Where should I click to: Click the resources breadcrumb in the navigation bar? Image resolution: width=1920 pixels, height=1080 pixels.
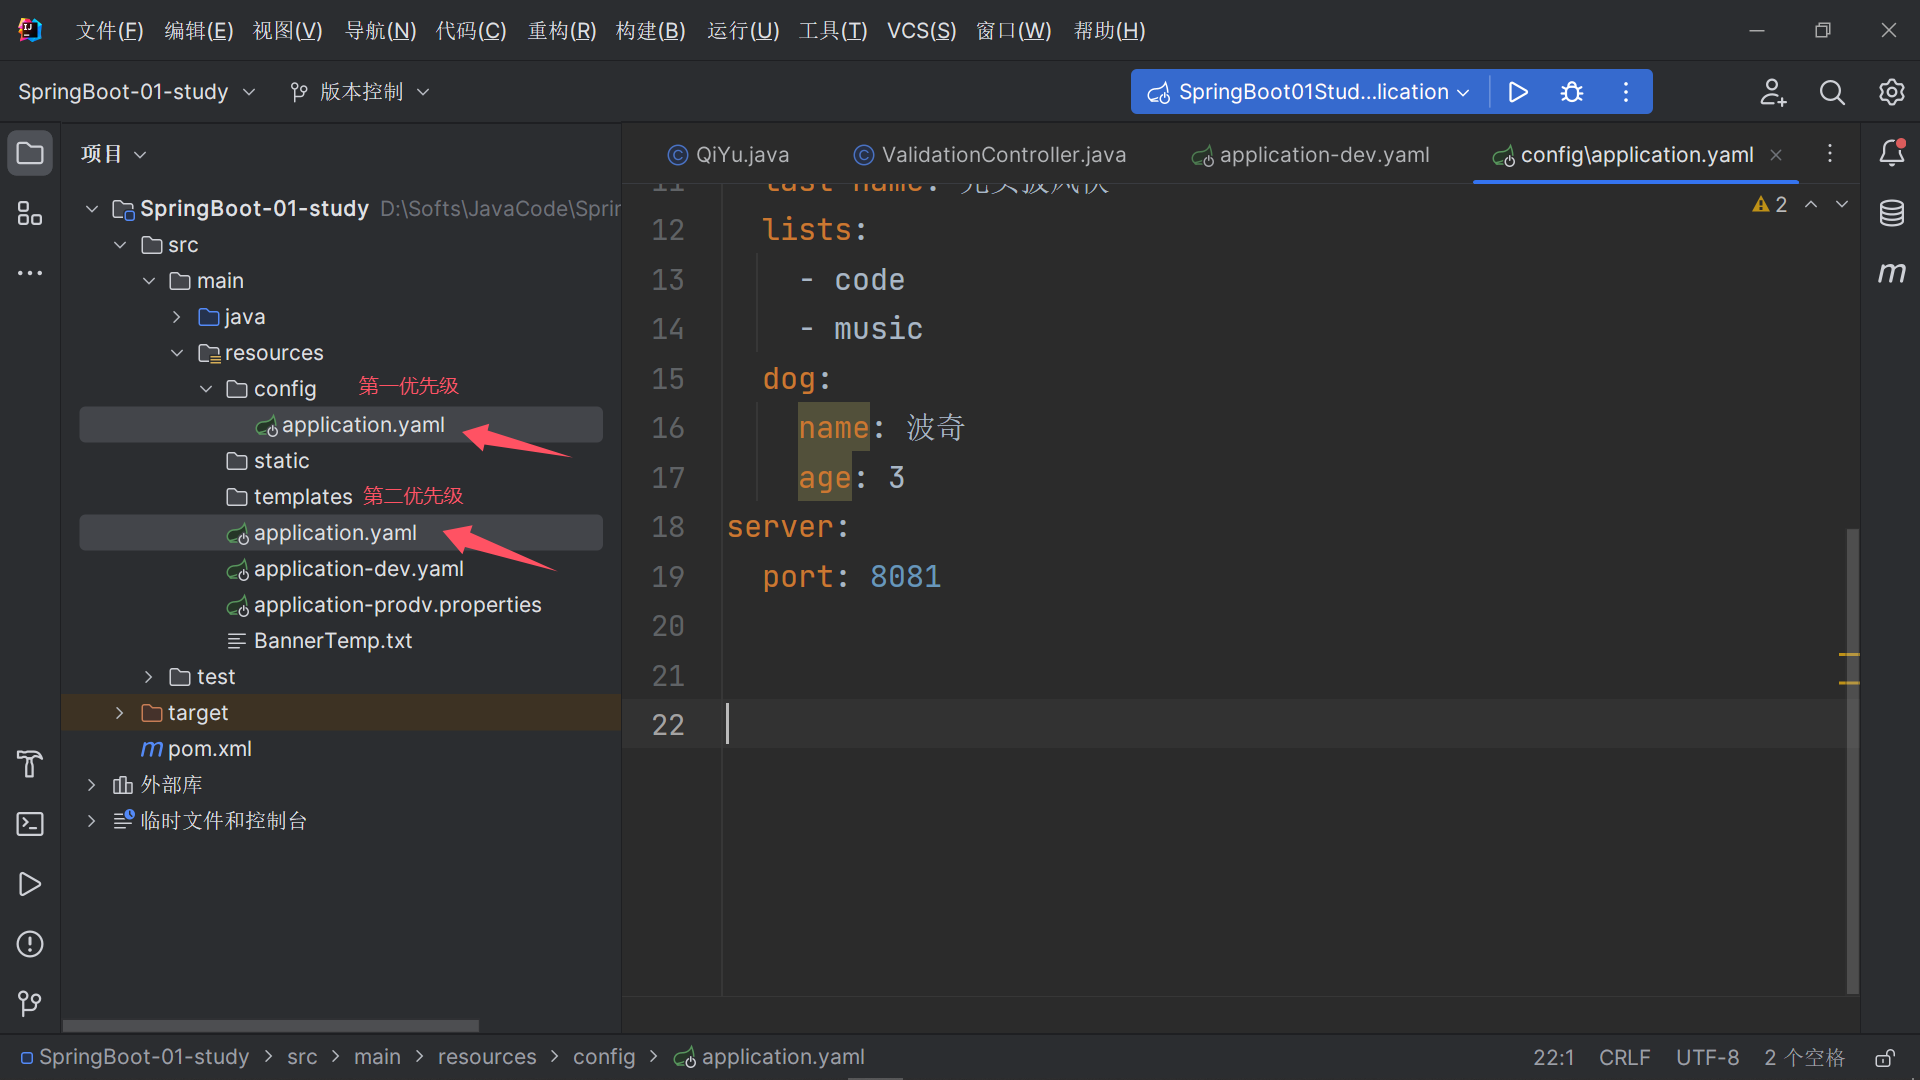click(x=487, y=1057)
